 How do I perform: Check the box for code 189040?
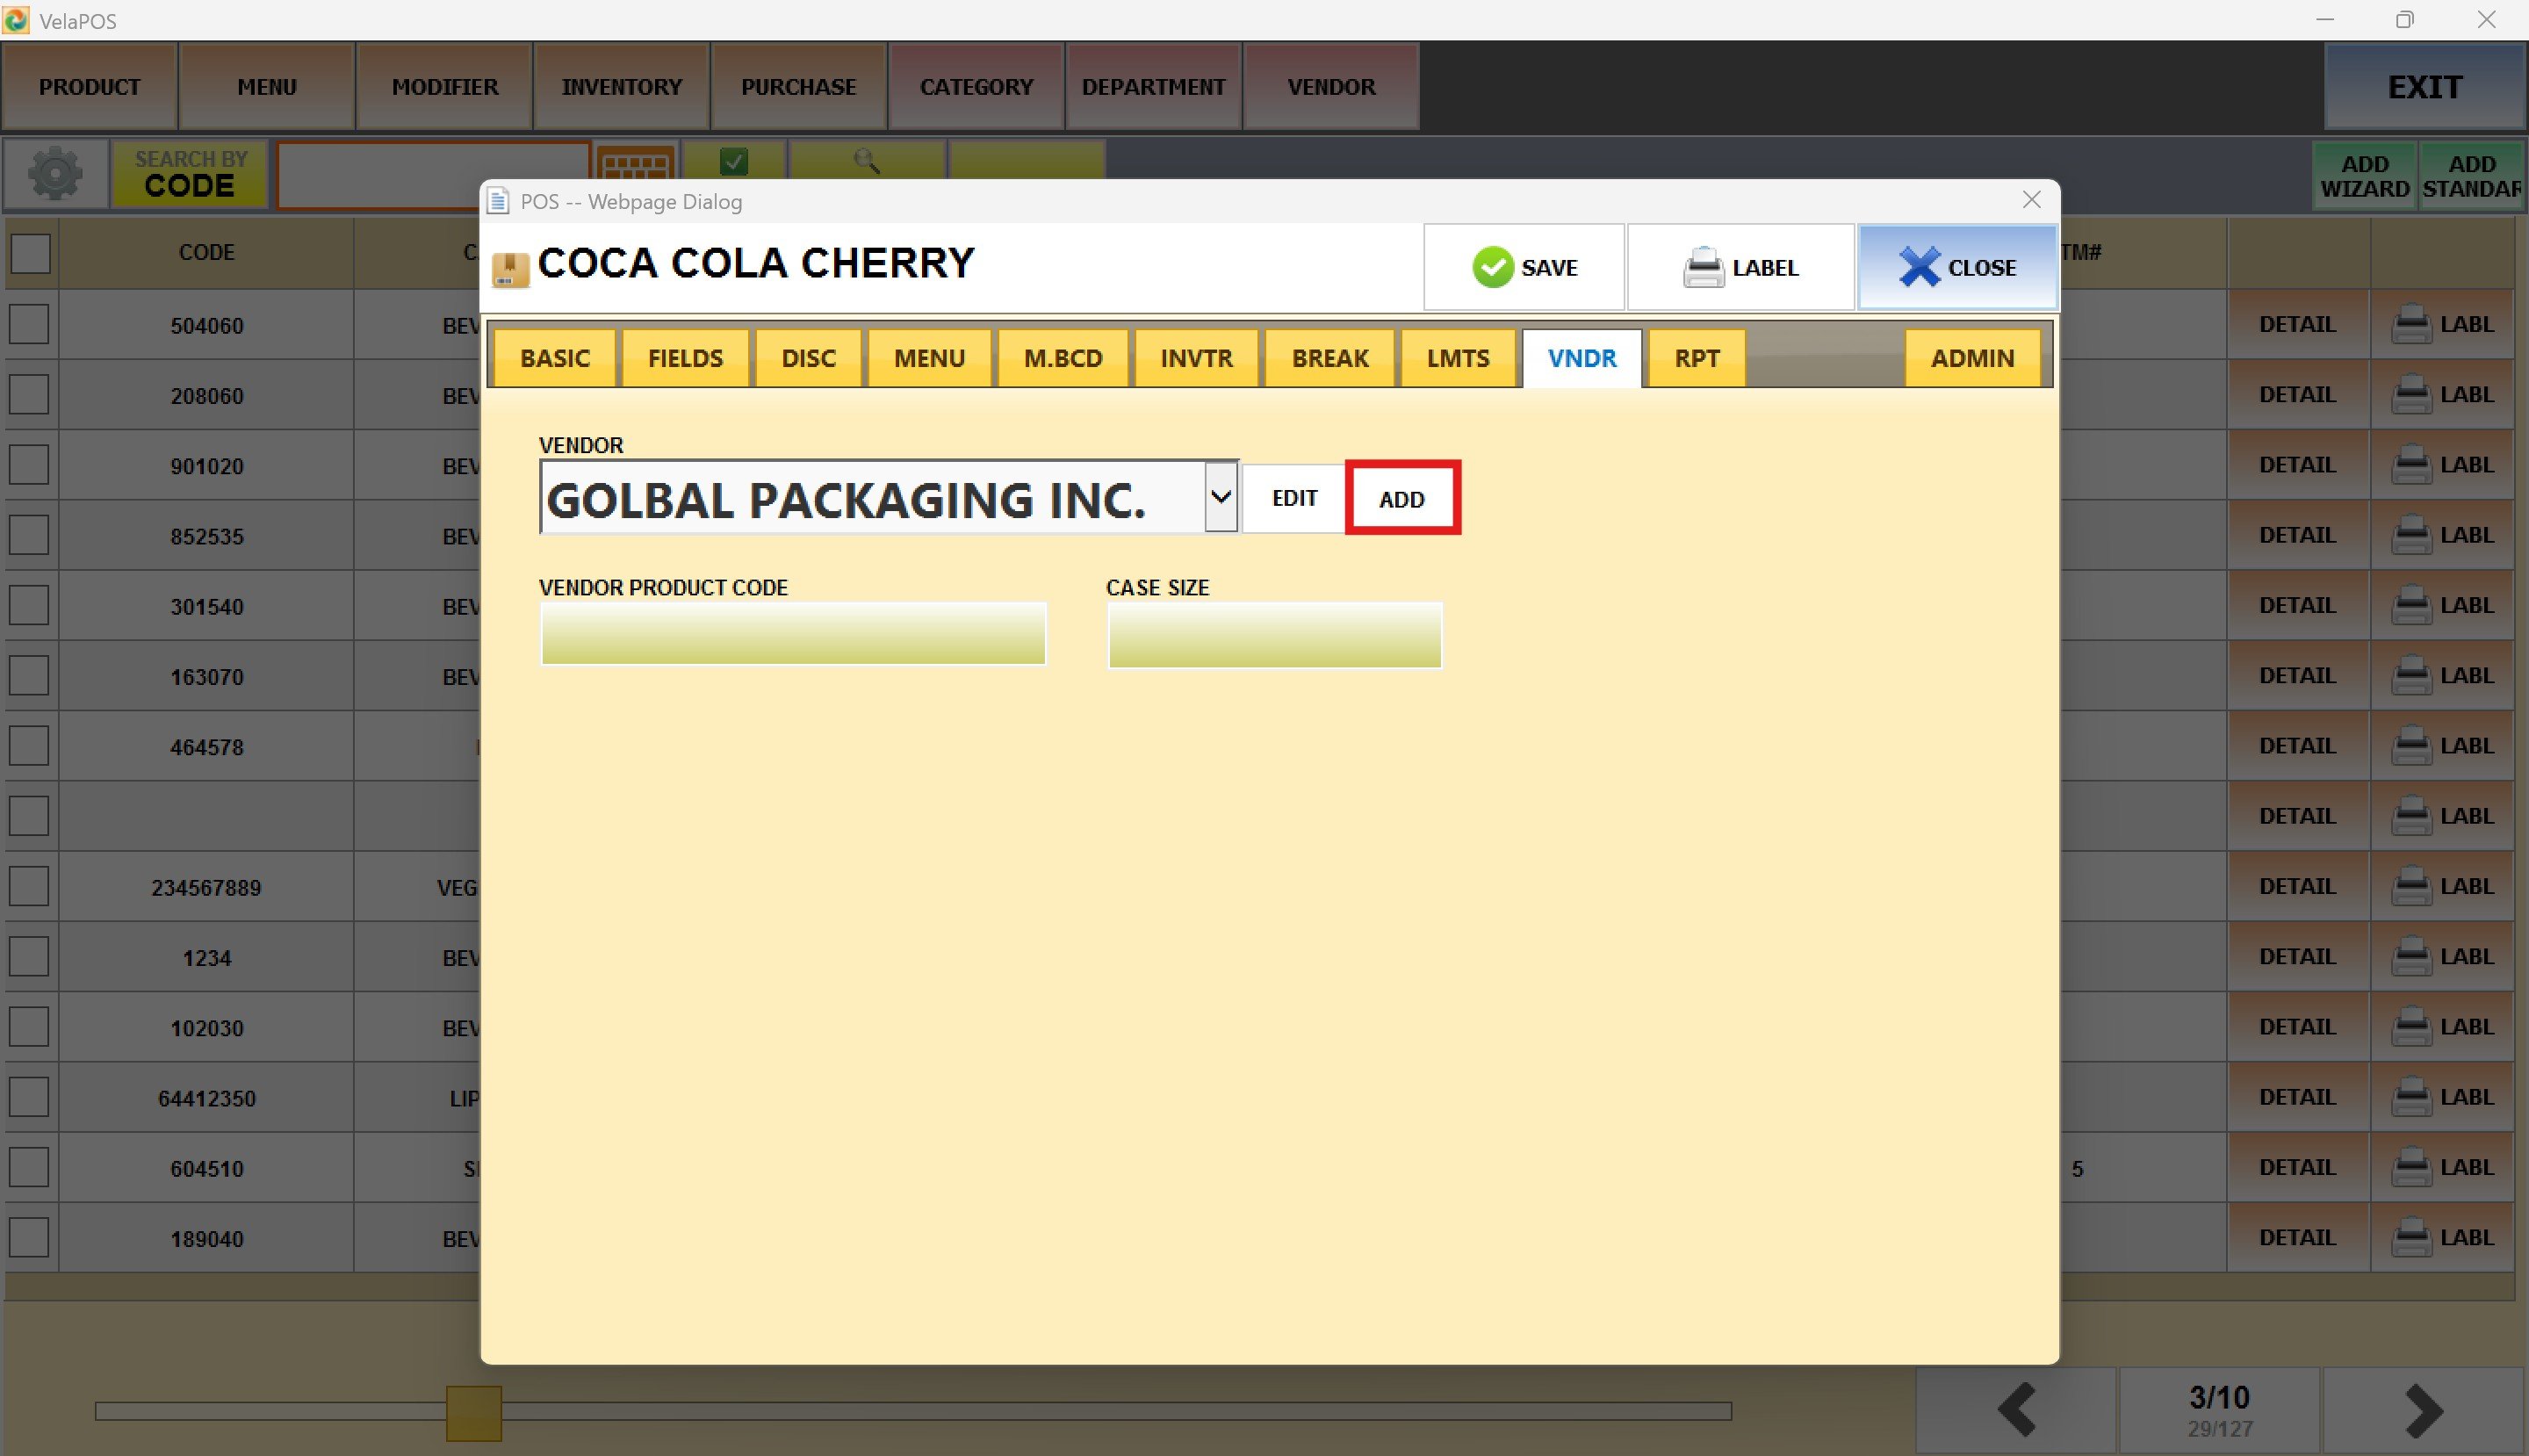[x=29, y=1238]
